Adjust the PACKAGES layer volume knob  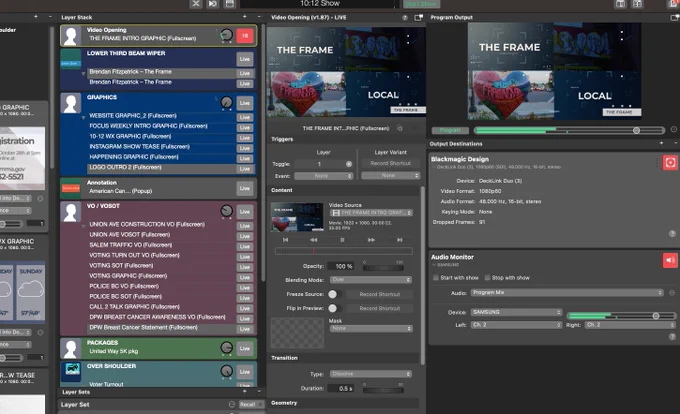226,348
